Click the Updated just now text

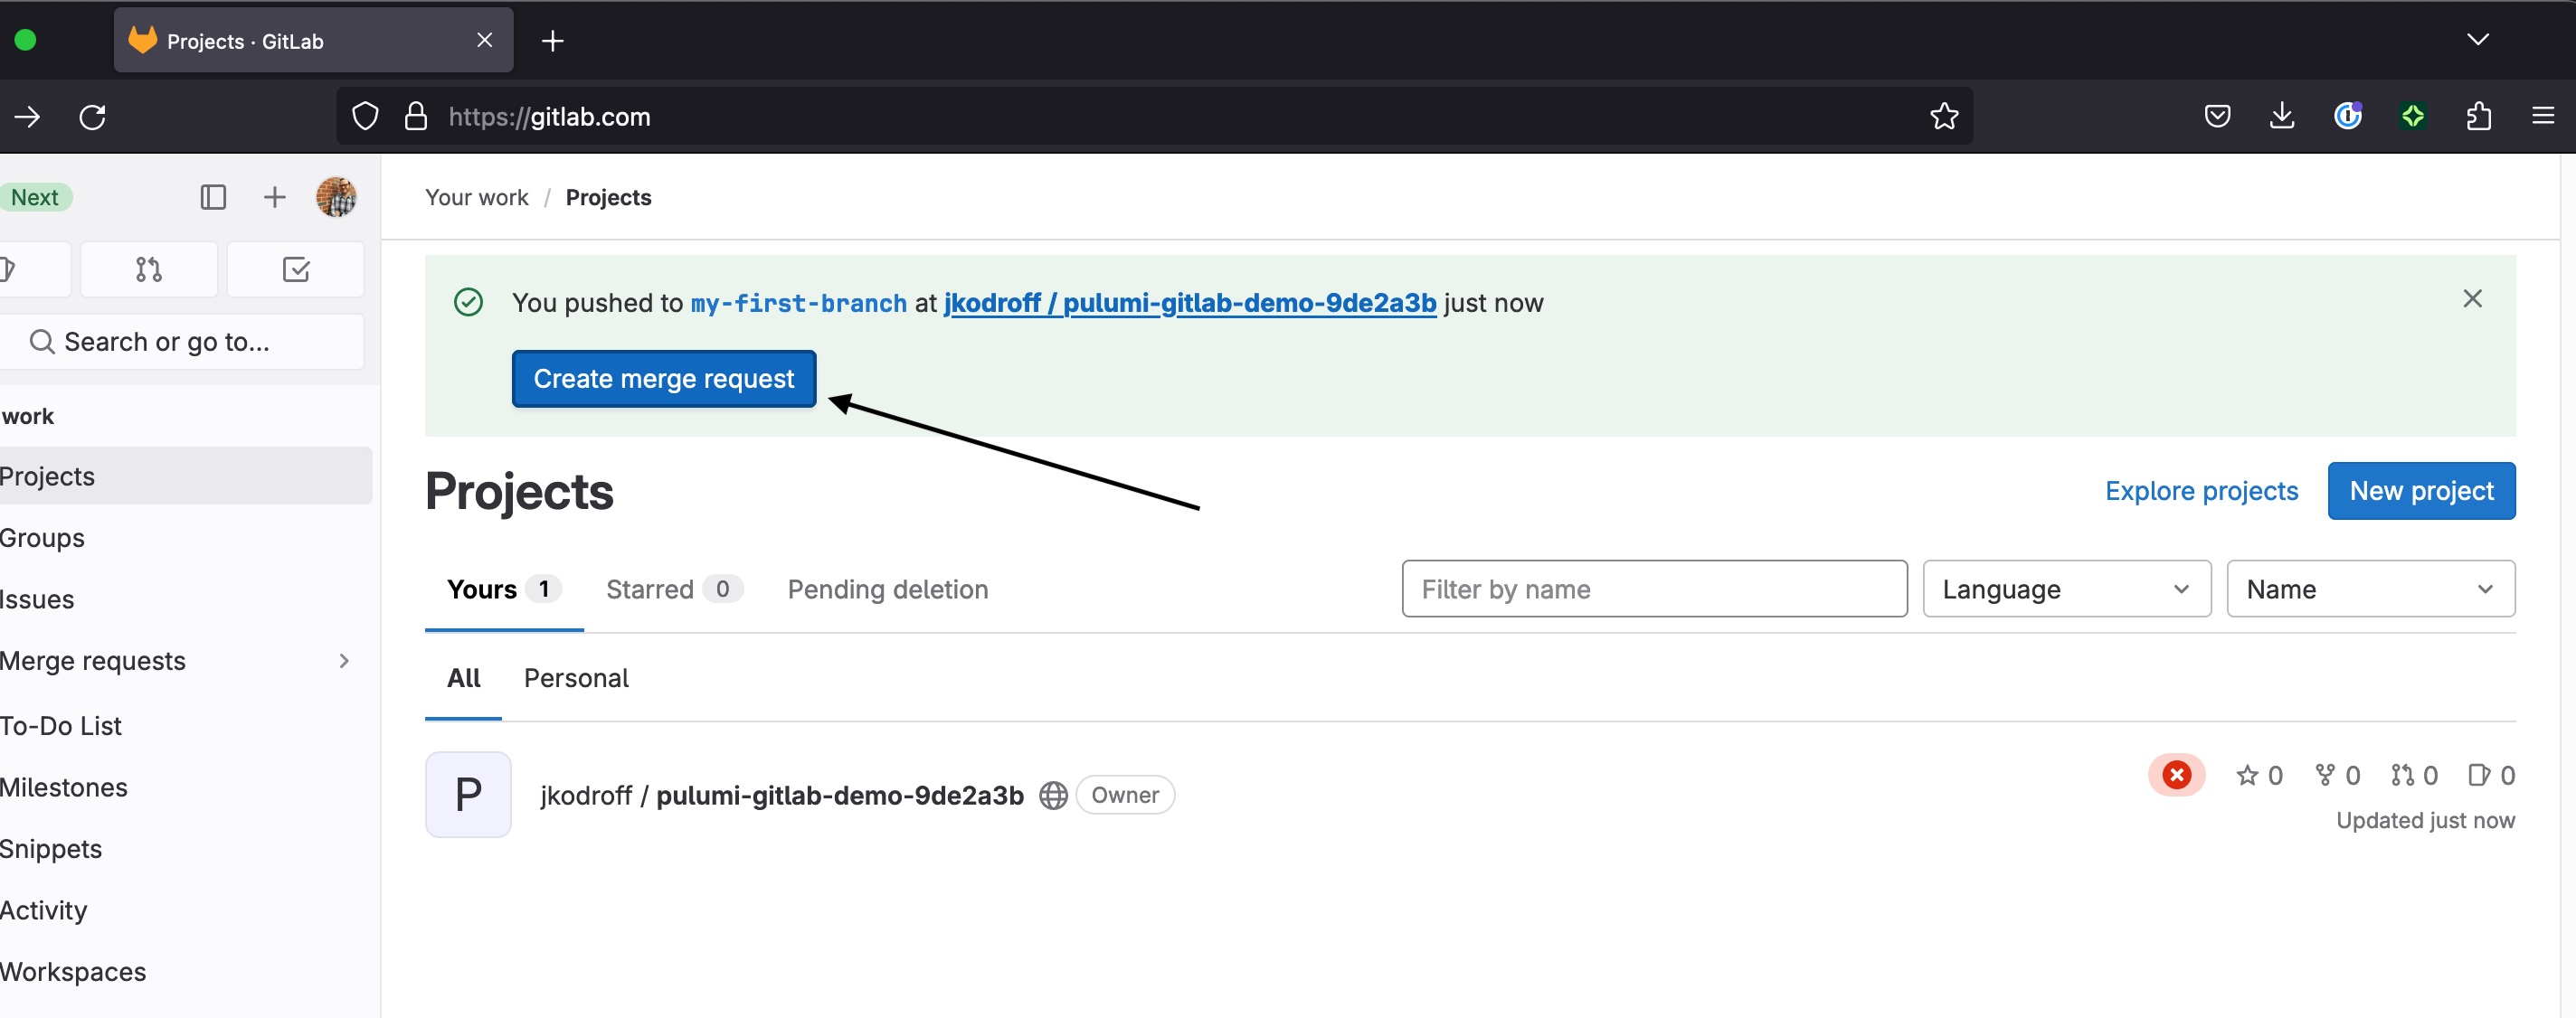pos(2424,820)
